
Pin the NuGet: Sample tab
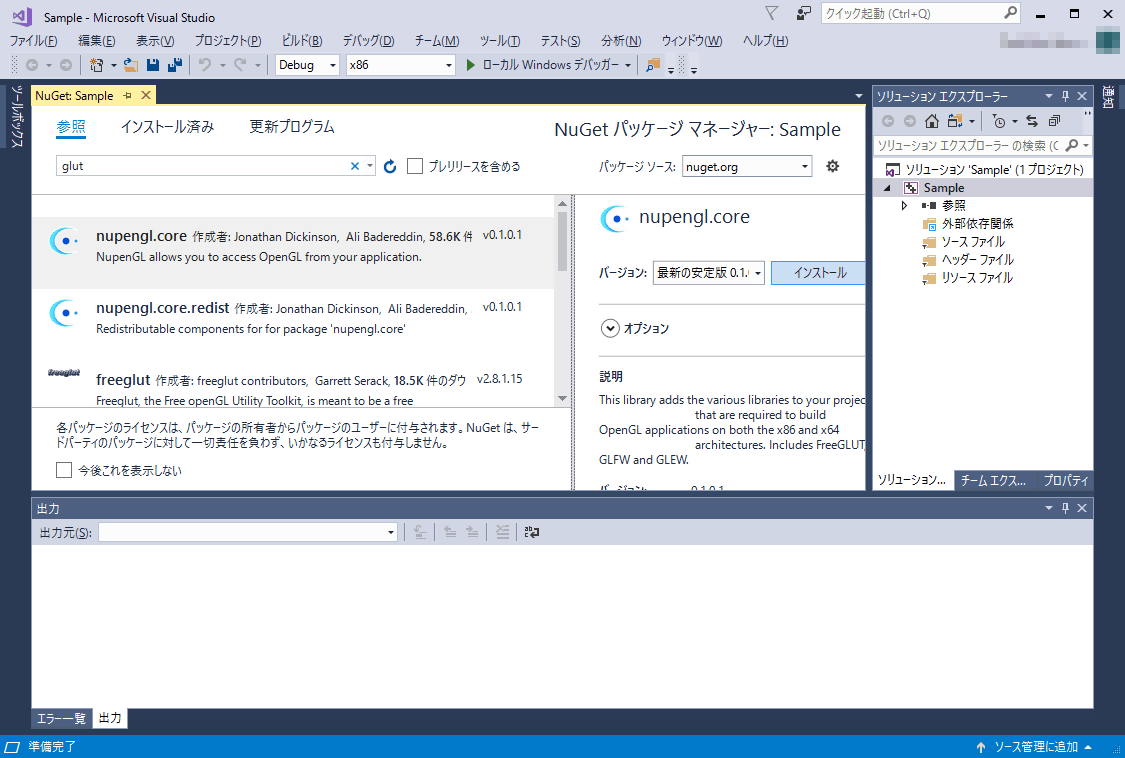[127, 95]
